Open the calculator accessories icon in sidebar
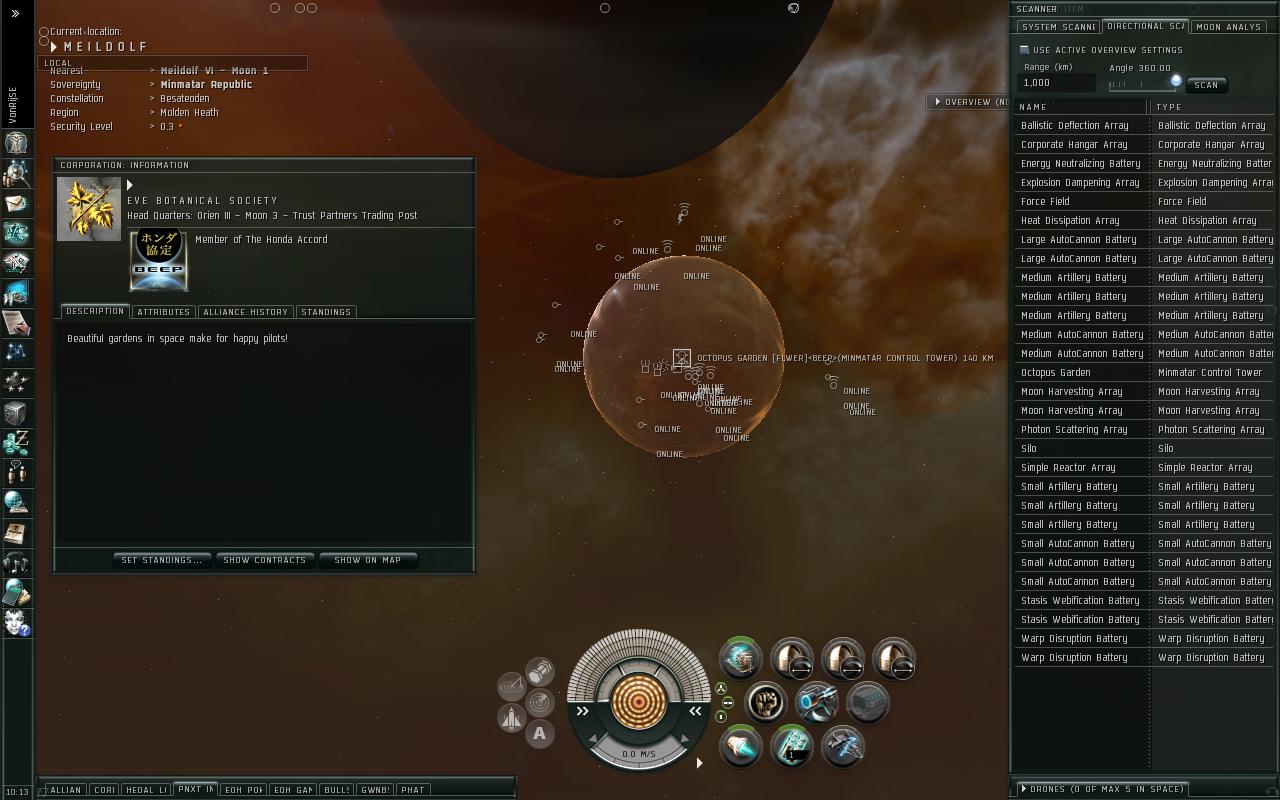Image resolution: width=1280 pixels, height=800 pixels. click(x=16, y=593)
